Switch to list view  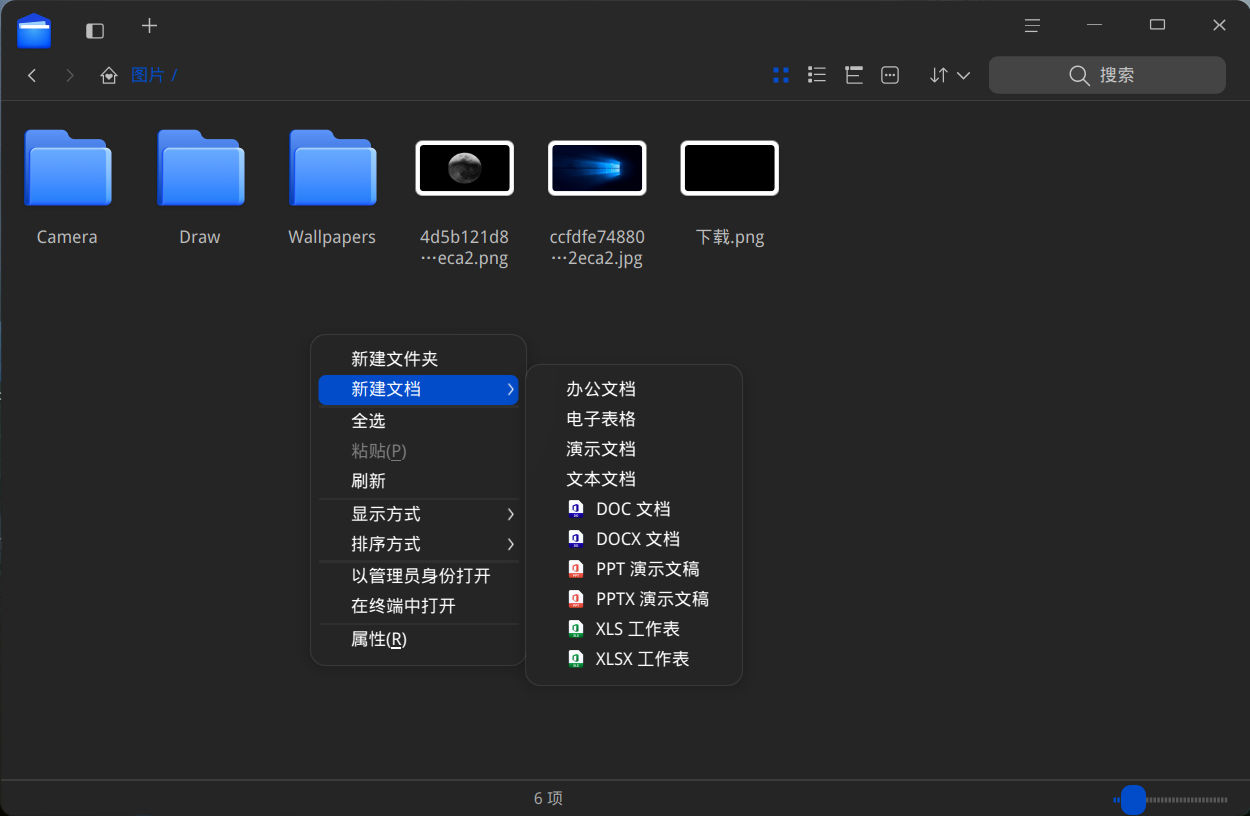(x=817, y=75)
